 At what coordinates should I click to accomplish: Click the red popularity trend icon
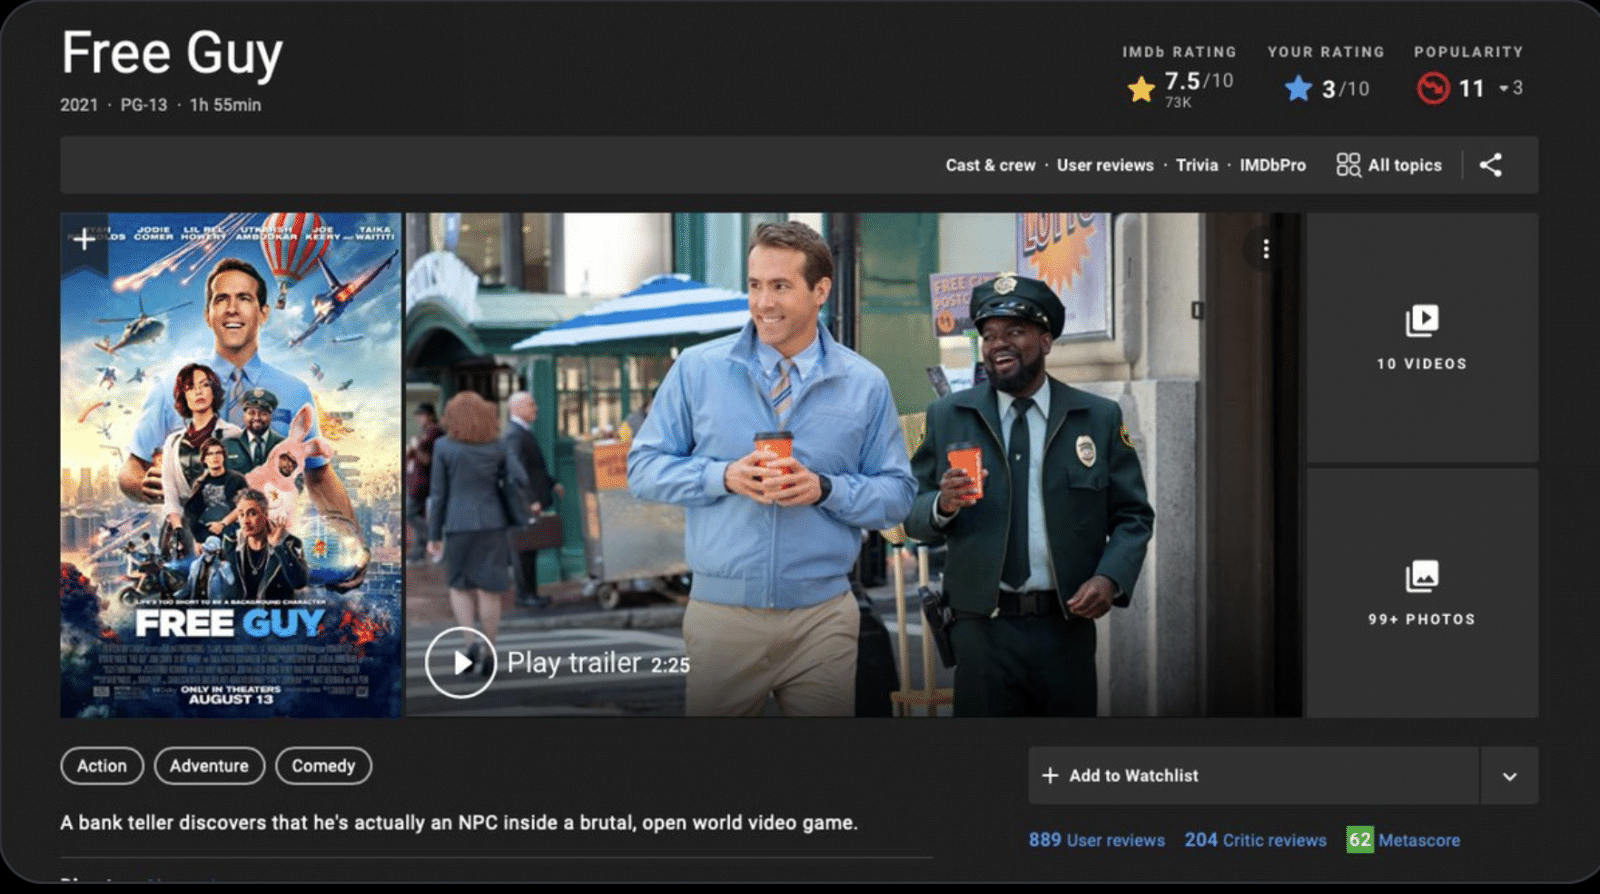tap(1433, 88)
